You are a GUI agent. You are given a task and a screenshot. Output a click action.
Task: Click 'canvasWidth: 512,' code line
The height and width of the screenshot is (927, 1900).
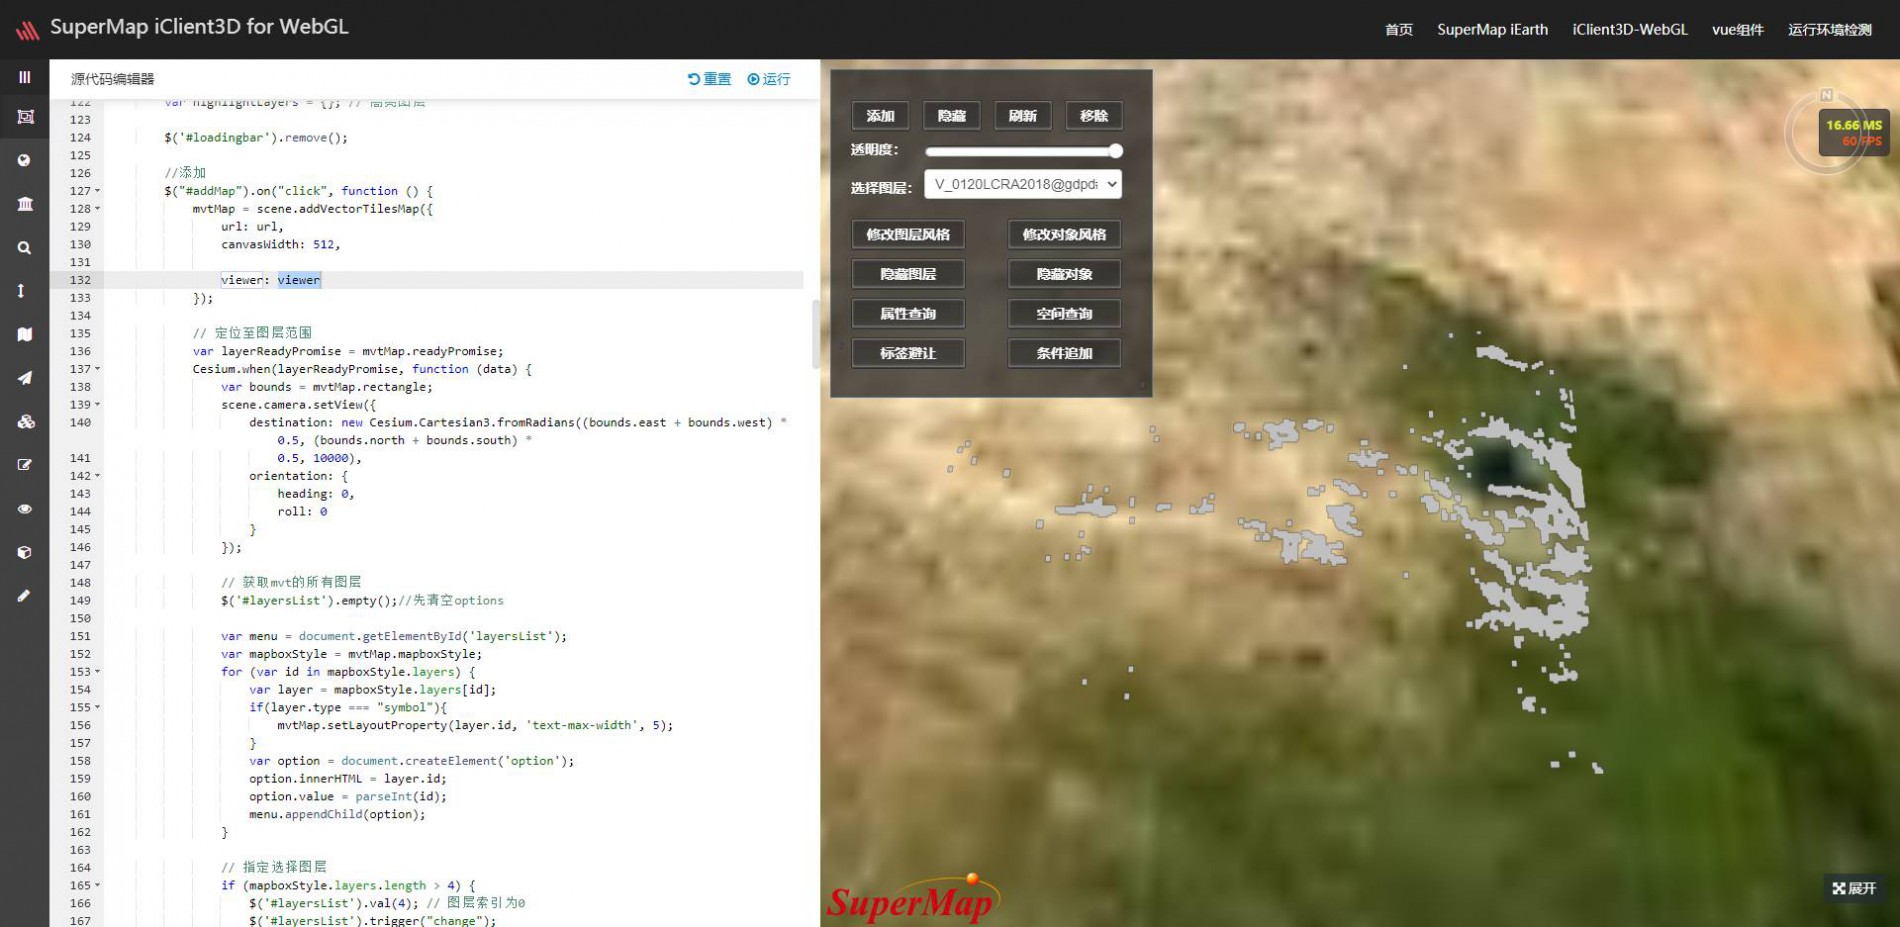tap(281, 244)
